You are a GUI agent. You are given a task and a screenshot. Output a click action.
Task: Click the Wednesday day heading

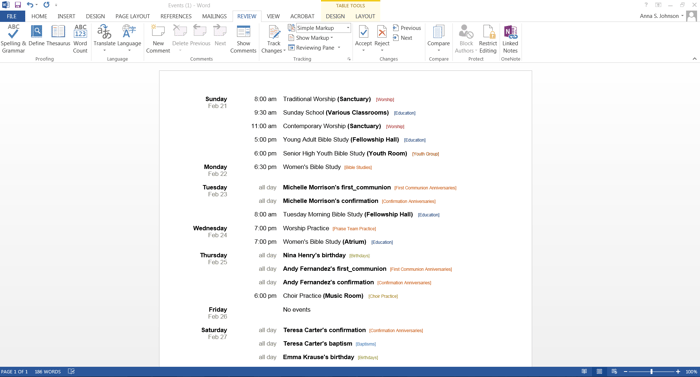coord(210,228)
